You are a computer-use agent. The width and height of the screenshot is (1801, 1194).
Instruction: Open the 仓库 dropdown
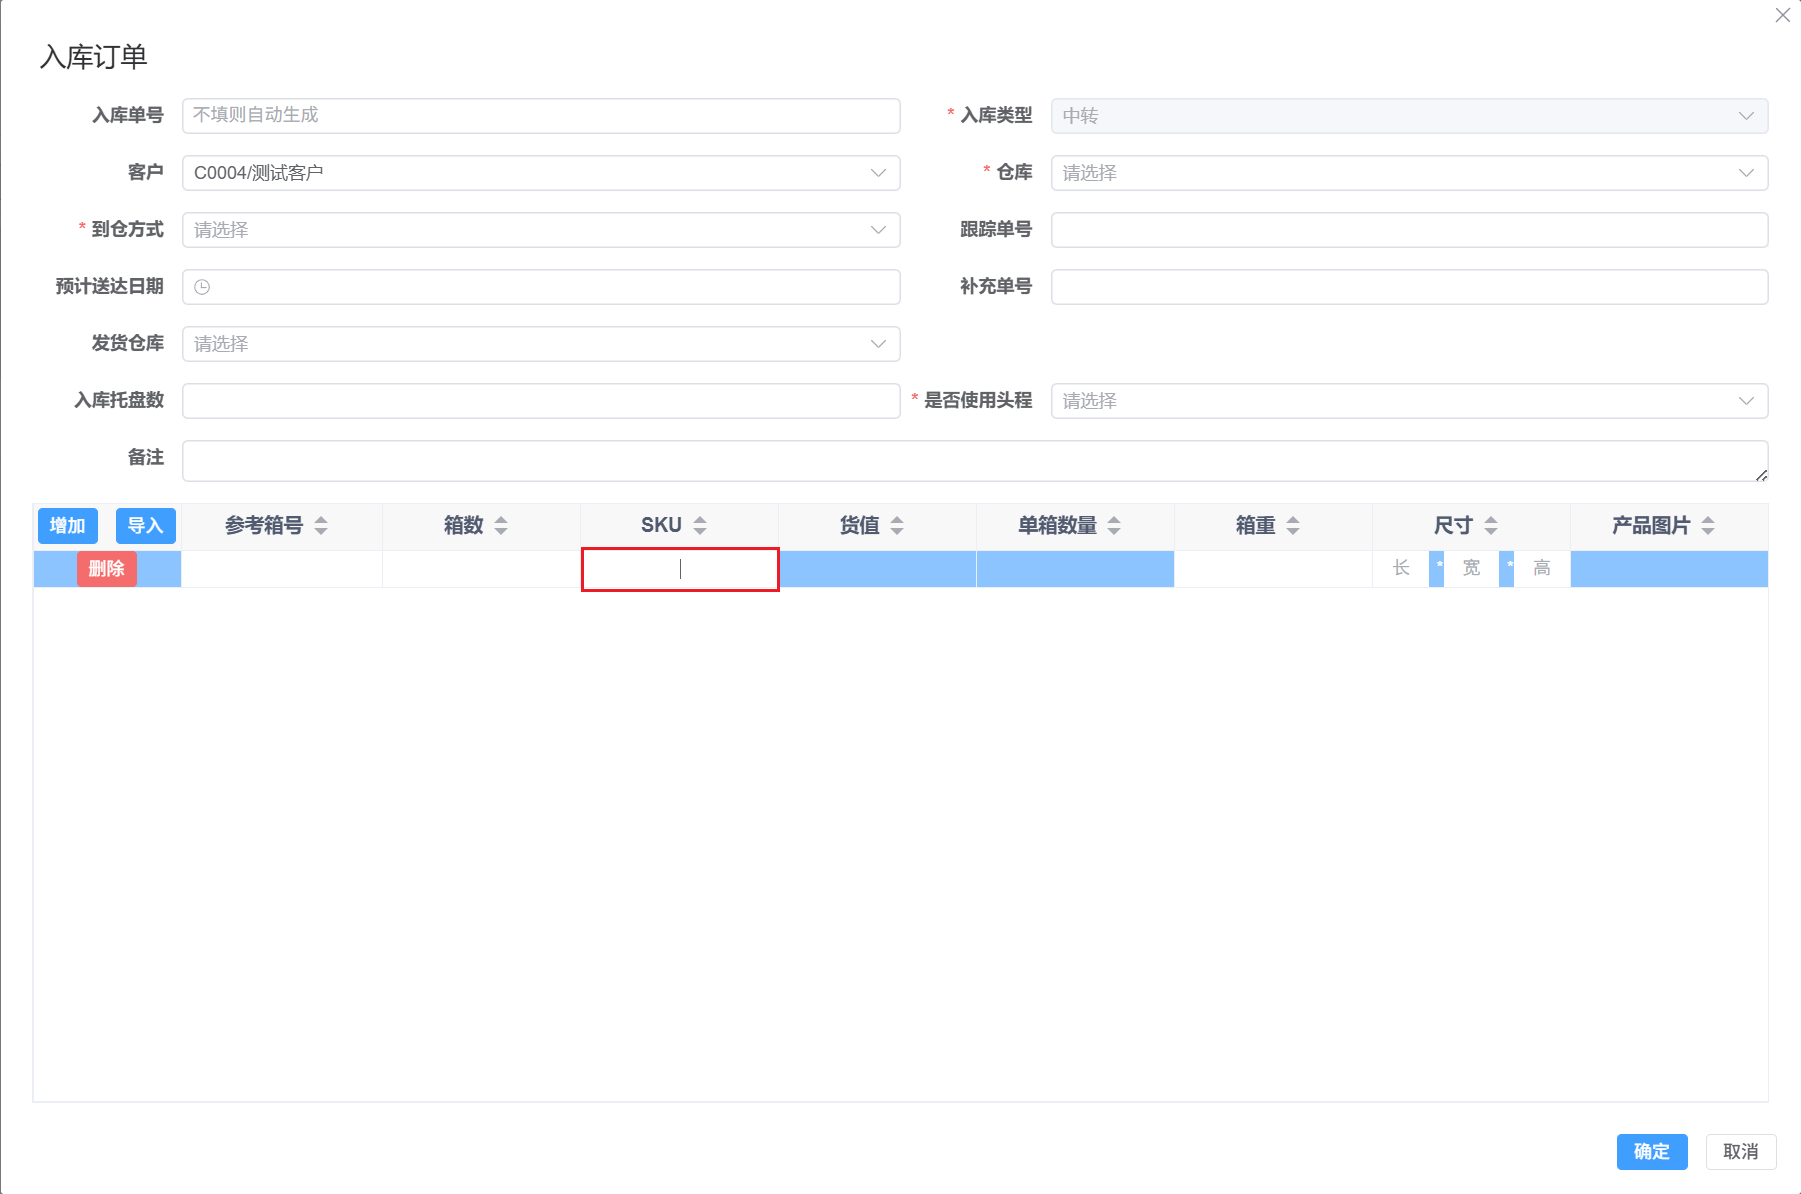click(1747, 172)
